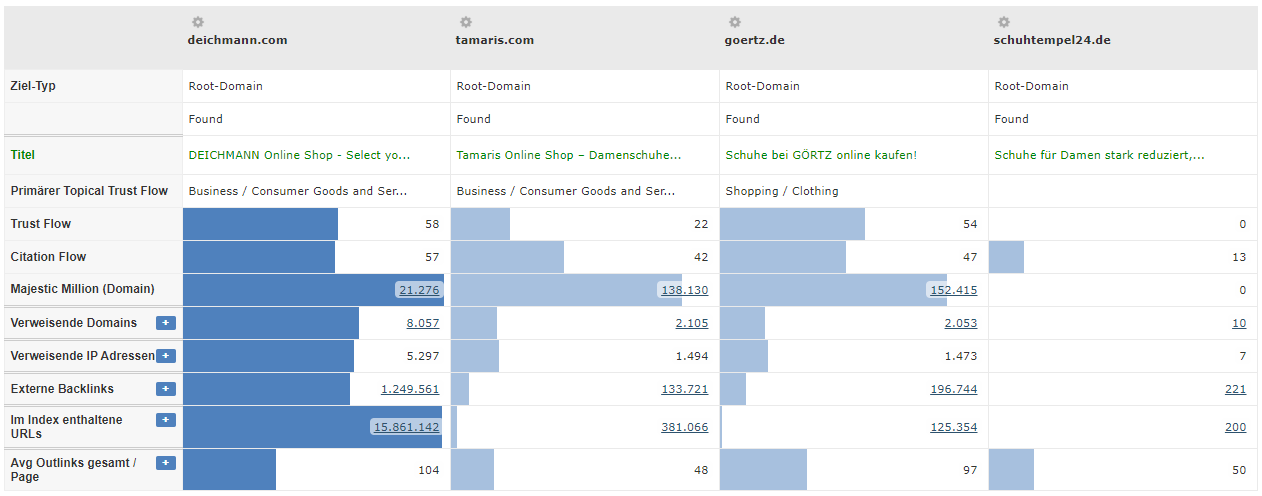Click deichmann.com Avg Outlinks value 104
Image resolution: width=1262 pixels, height=496 pixels.
tap(429, 470)
